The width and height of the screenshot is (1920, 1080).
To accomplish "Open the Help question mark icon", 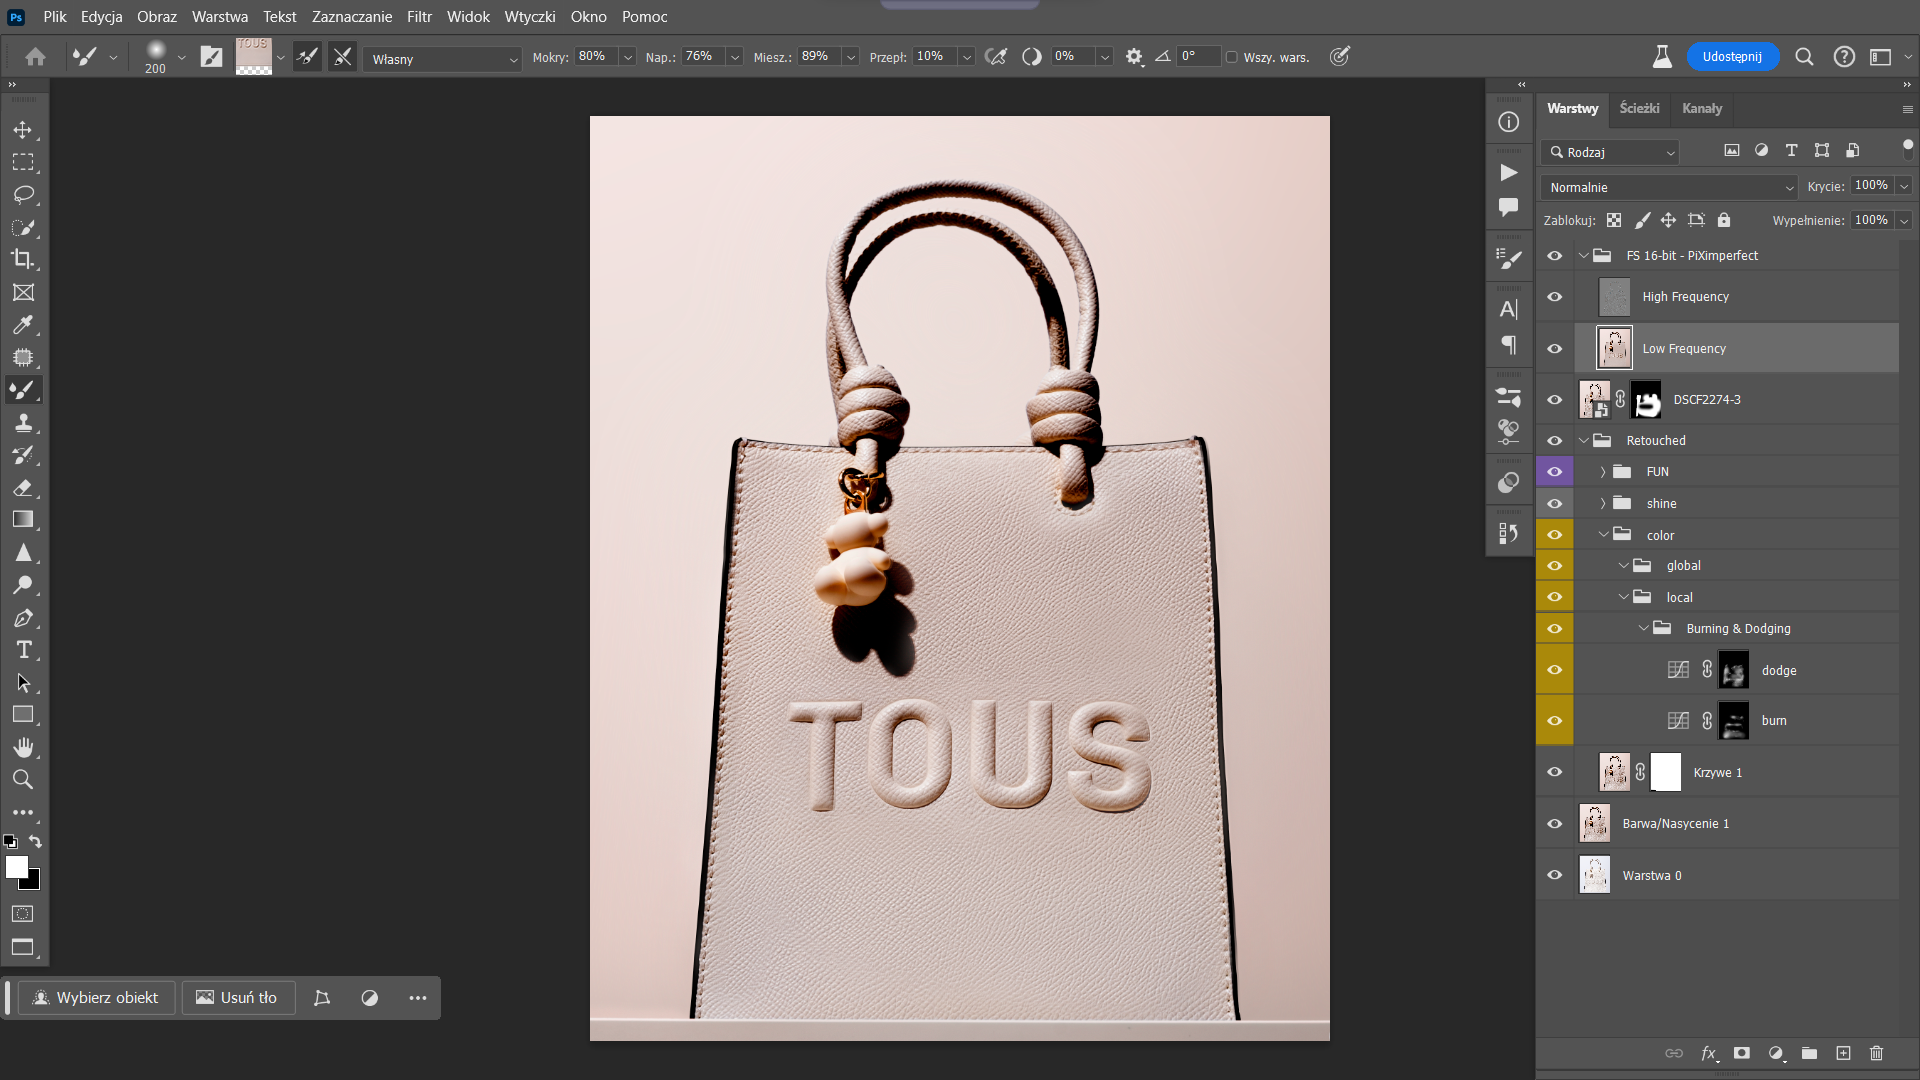I will pos(1844,57).
